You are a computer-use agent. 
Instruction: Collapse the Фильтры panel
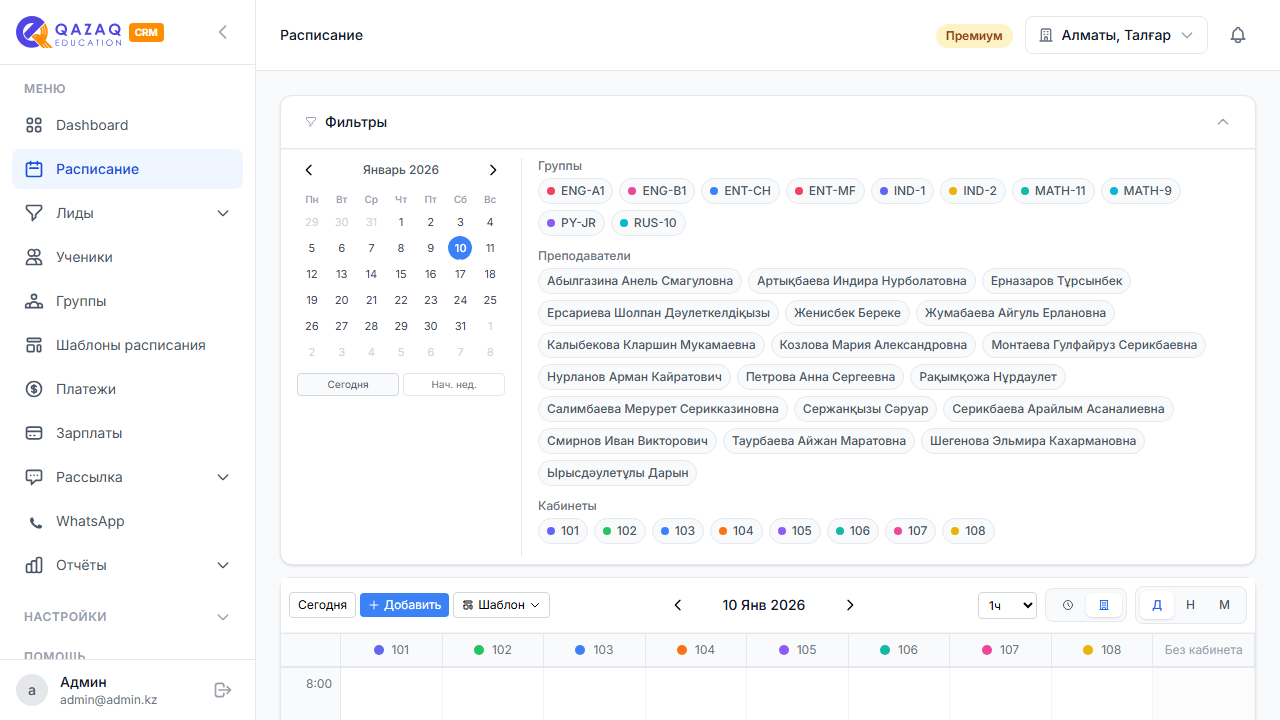[x=1222, y=122]
